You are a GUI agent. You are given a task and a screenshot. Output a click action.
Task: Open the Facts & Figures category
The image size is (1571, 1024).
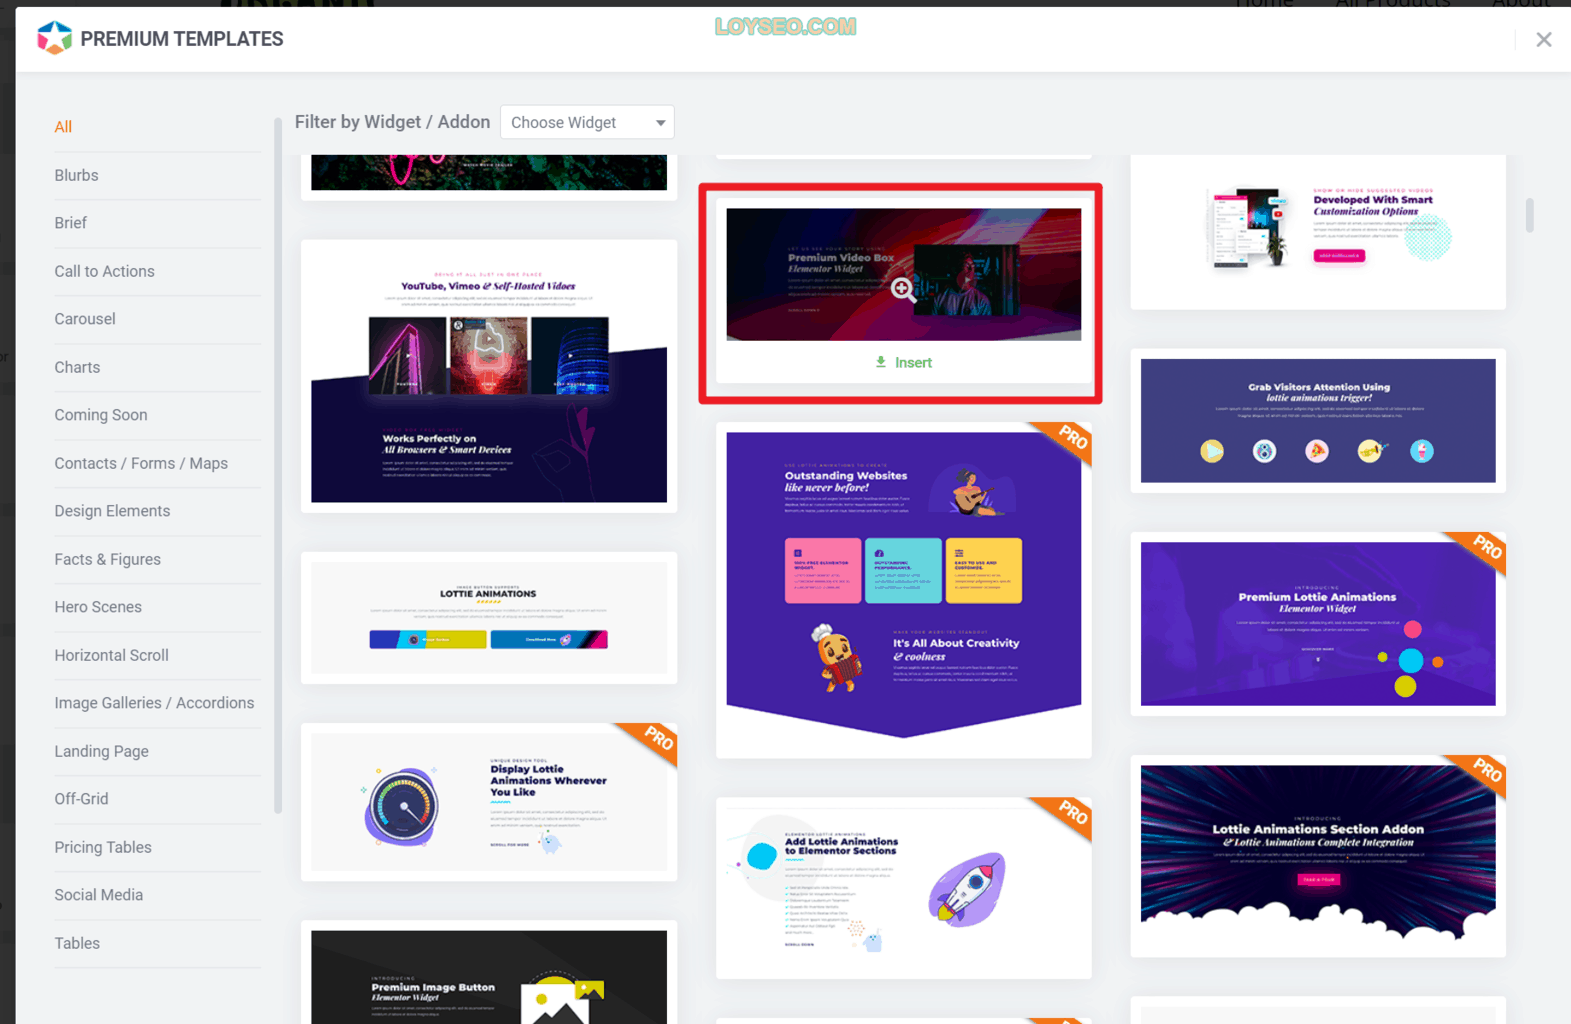pos(107,559)
